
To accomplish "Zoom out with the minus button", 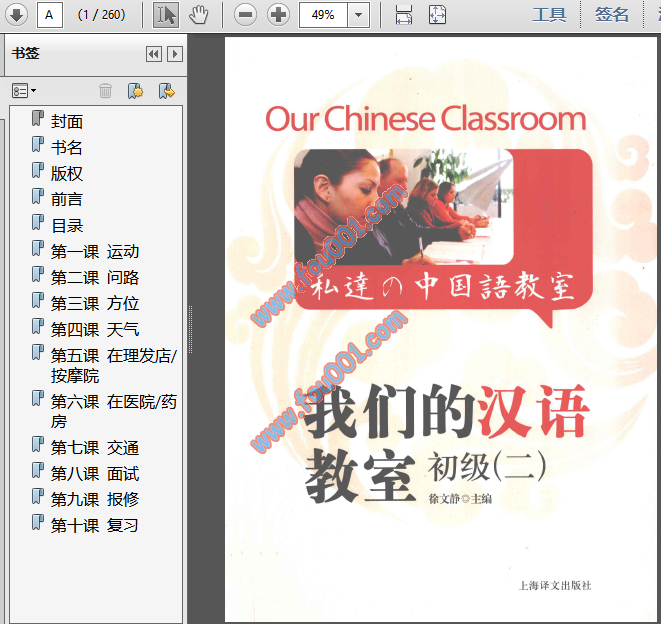I will click(x=245, y=15).
